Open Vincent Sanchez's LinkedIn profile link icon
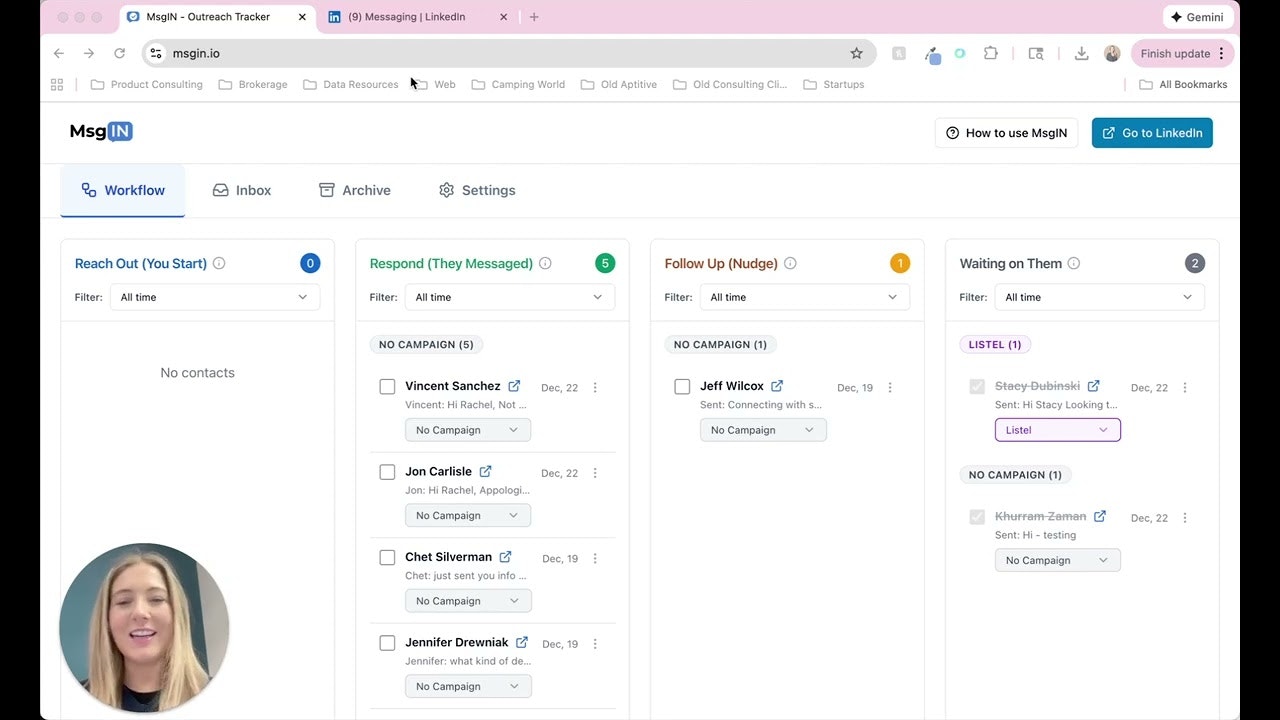The height and width of the screenshot is (720, 1280). 514,386
